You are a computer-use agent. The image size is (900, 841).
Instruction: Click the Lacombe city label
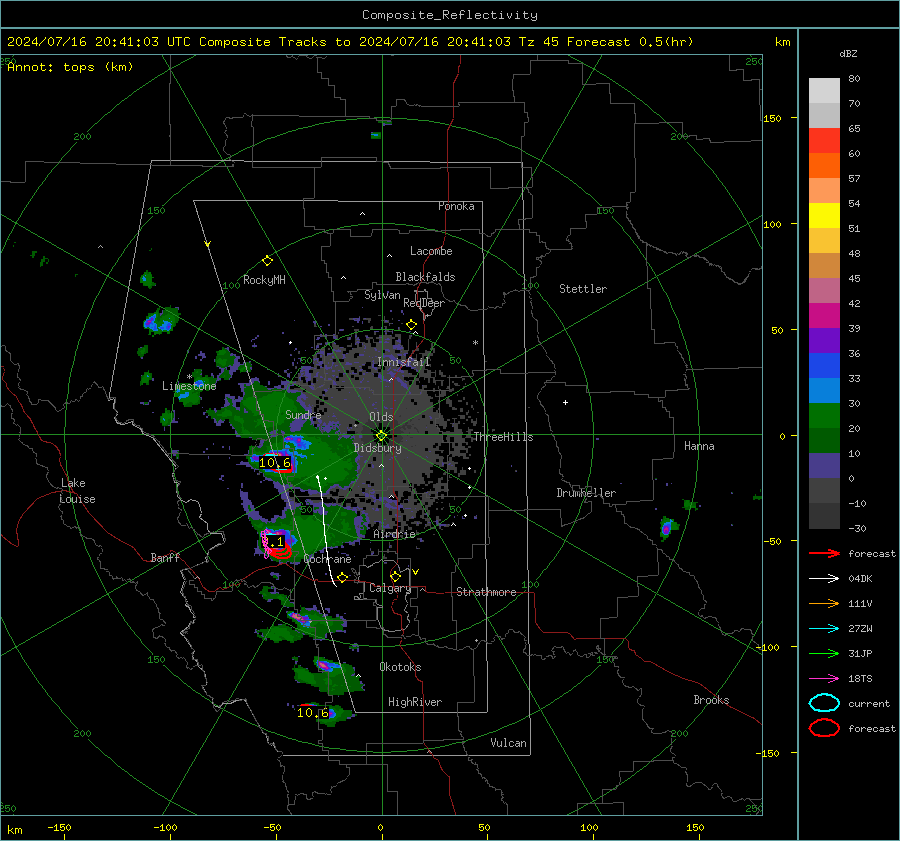coord(431,251)
